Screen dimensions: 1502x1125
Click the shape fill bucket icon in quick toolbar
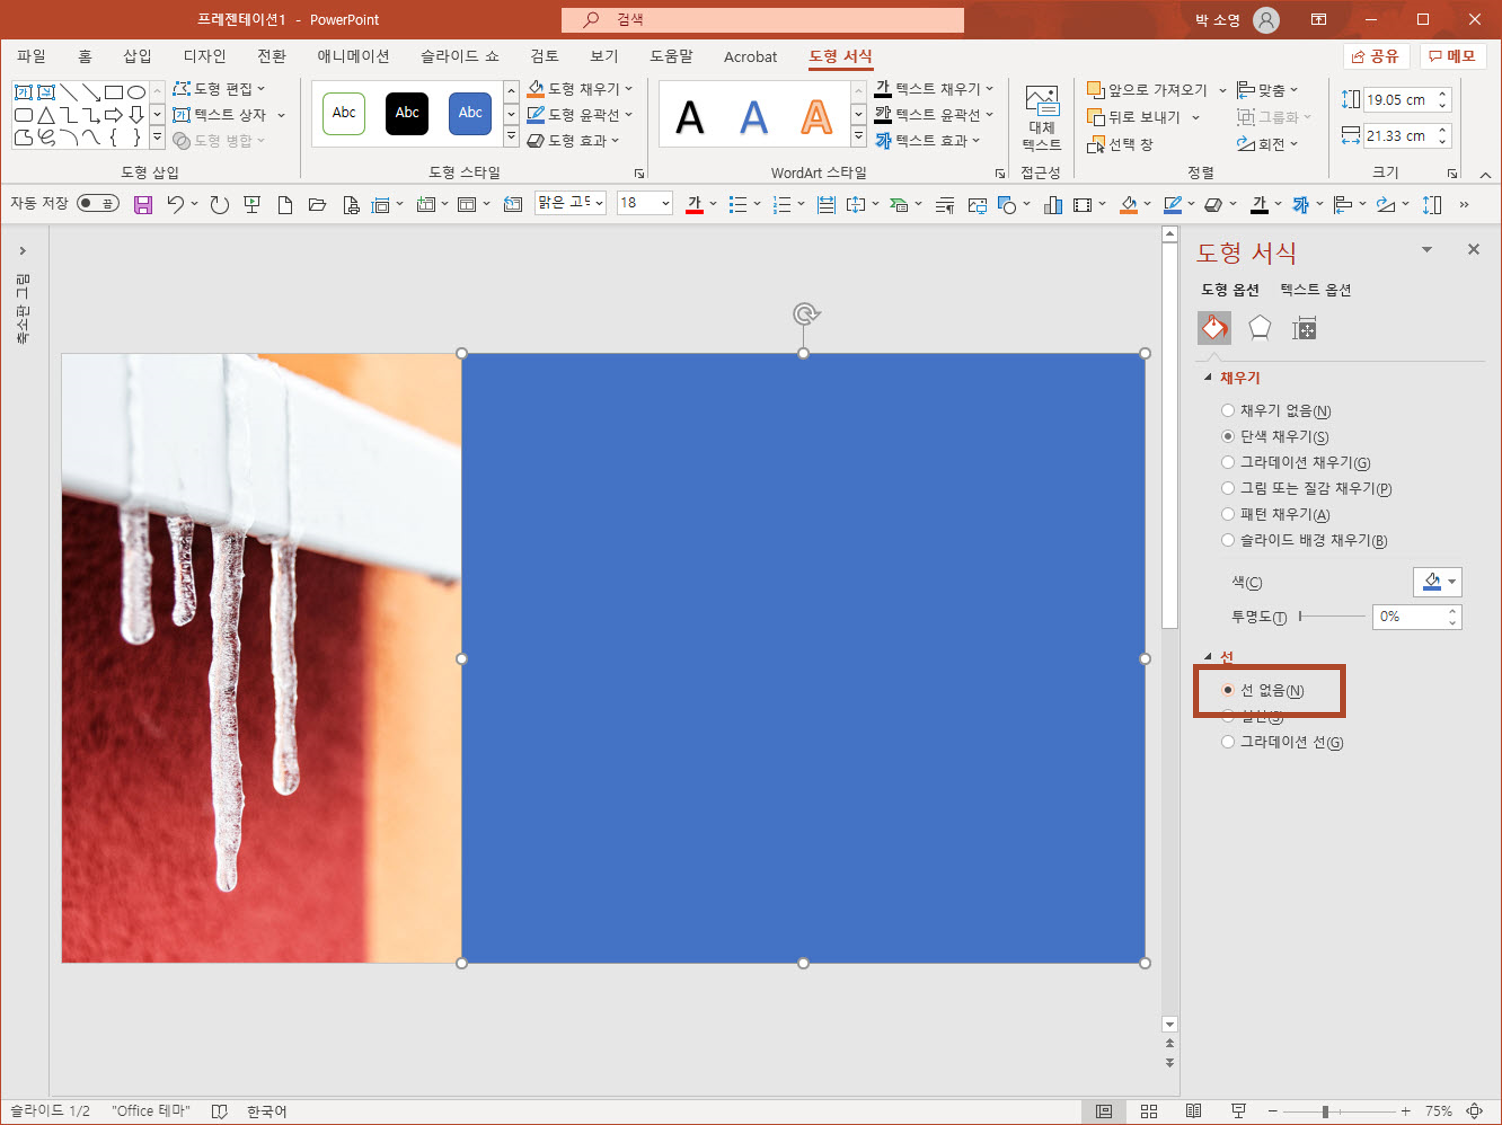(1129, 205)
